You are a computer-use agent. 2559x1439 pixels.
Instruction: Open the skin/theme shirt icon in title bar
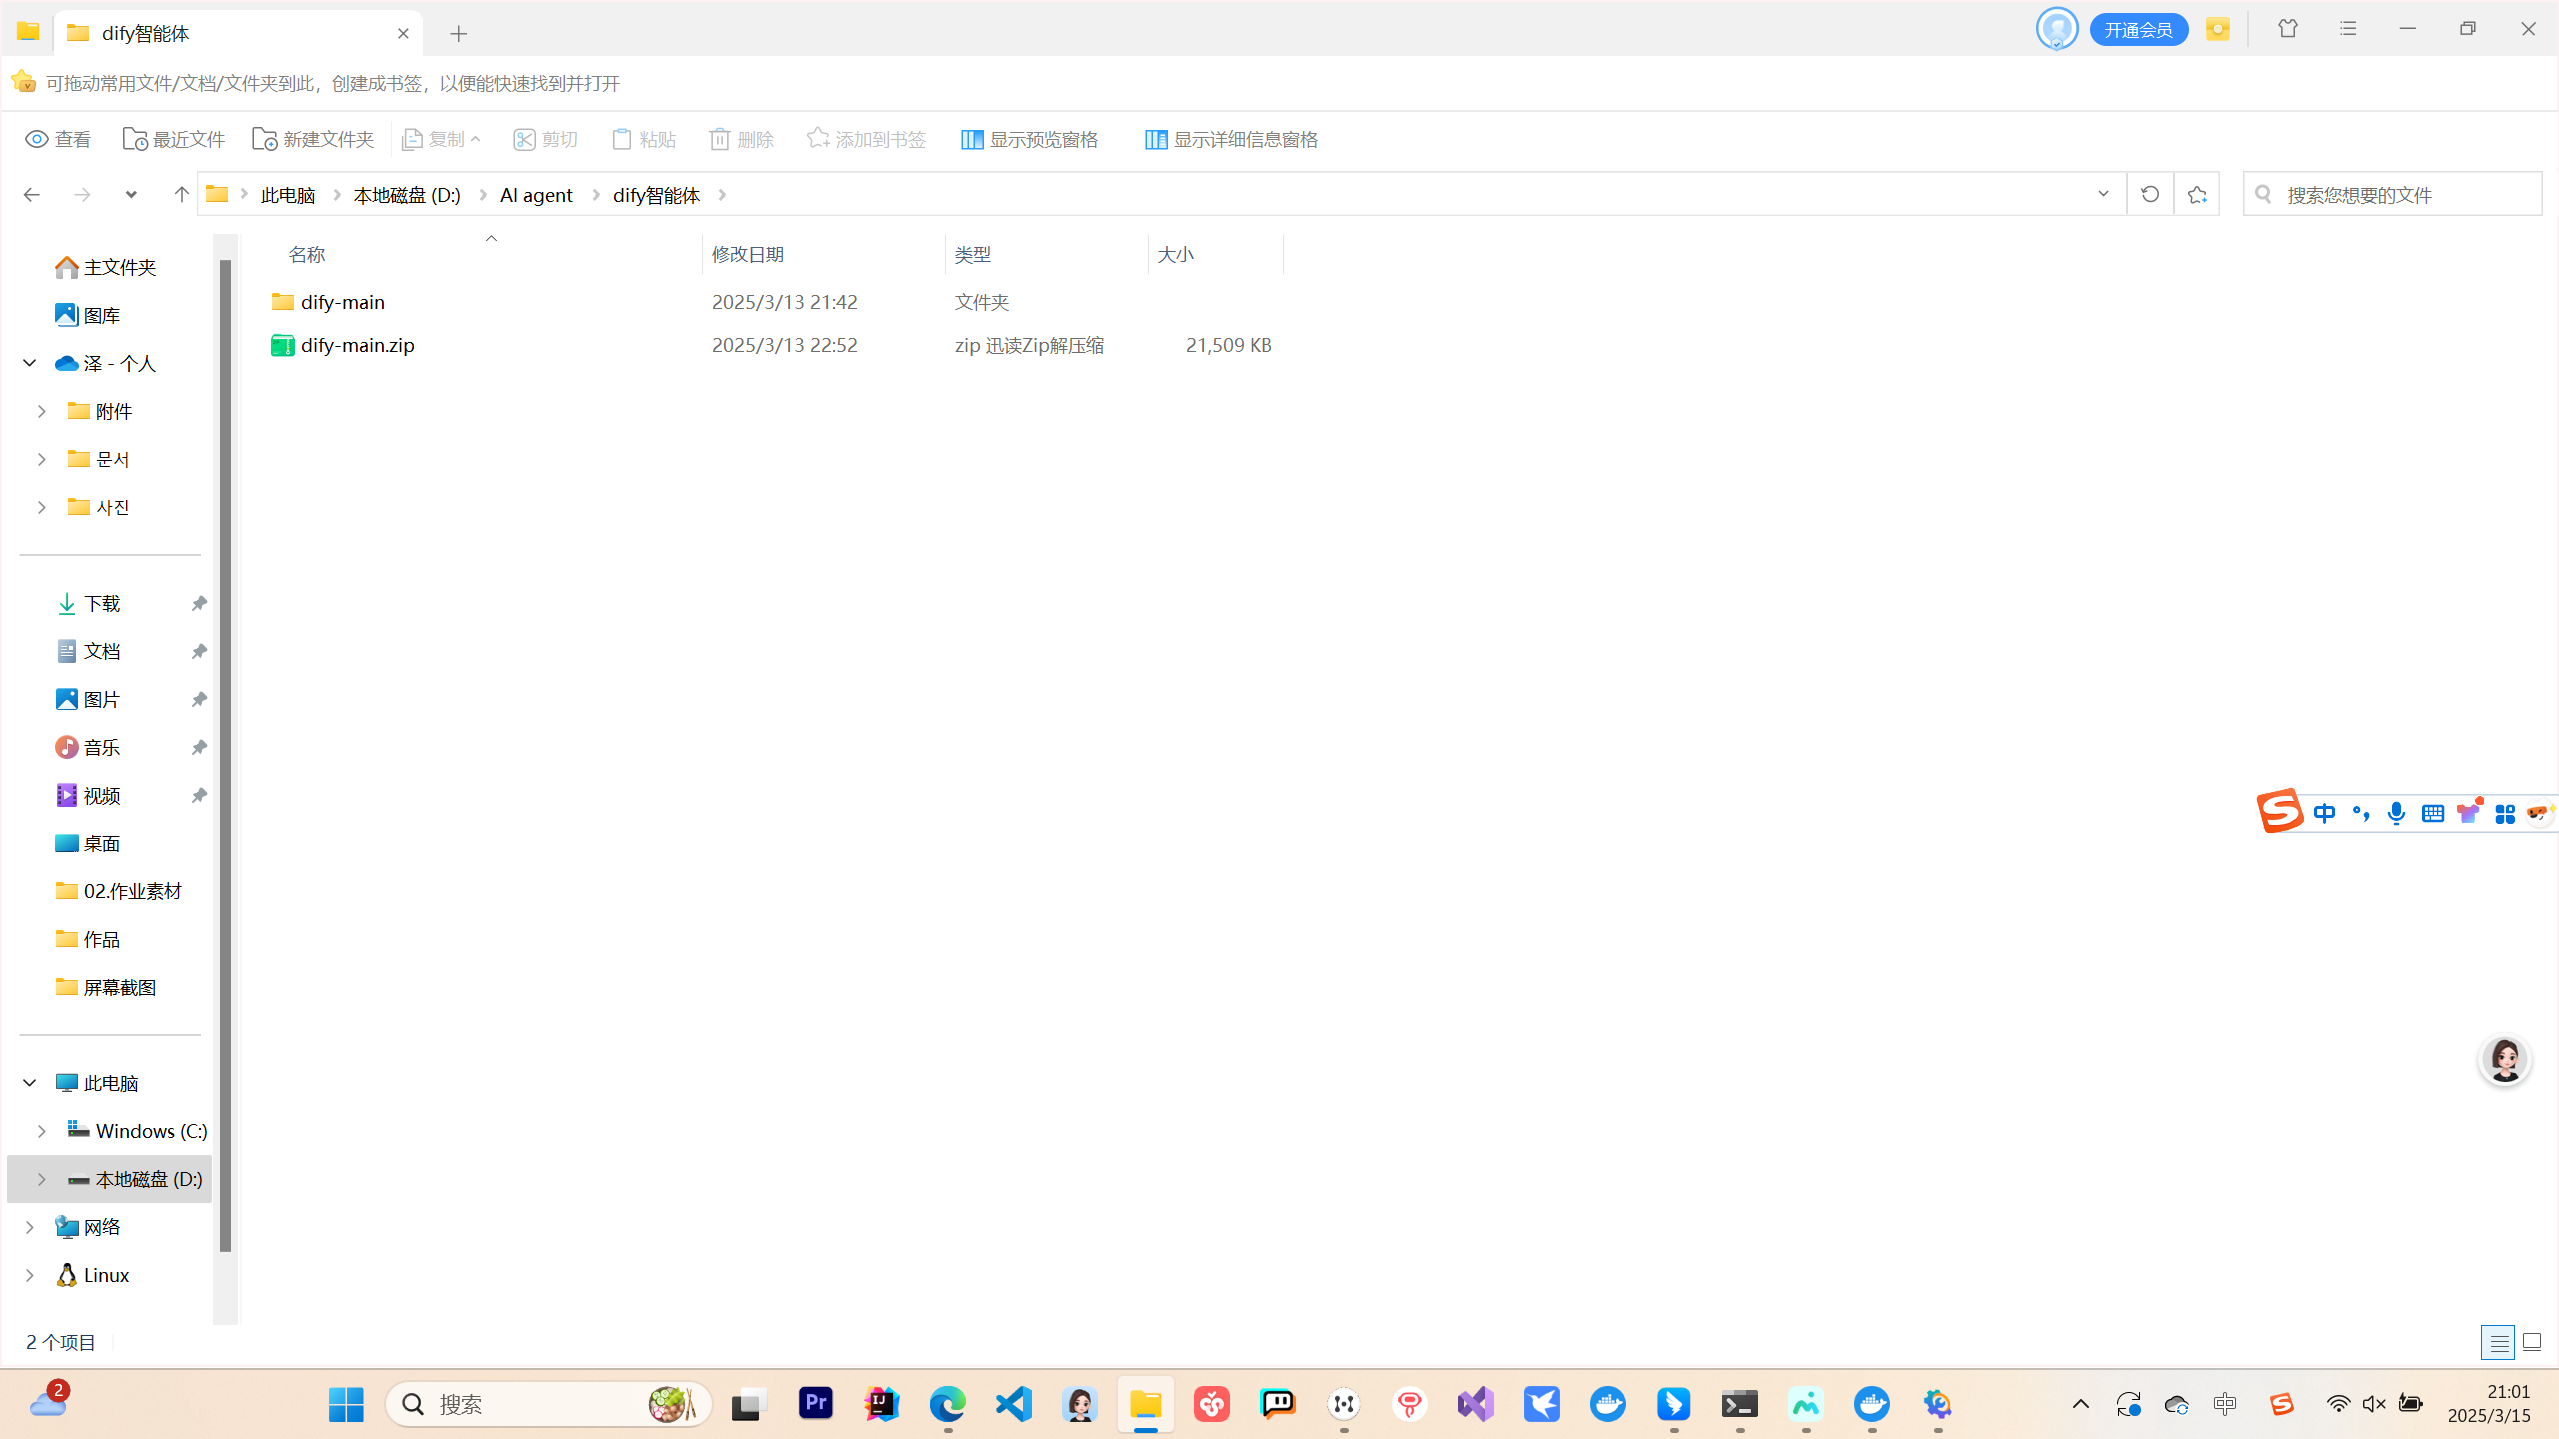2287,29
